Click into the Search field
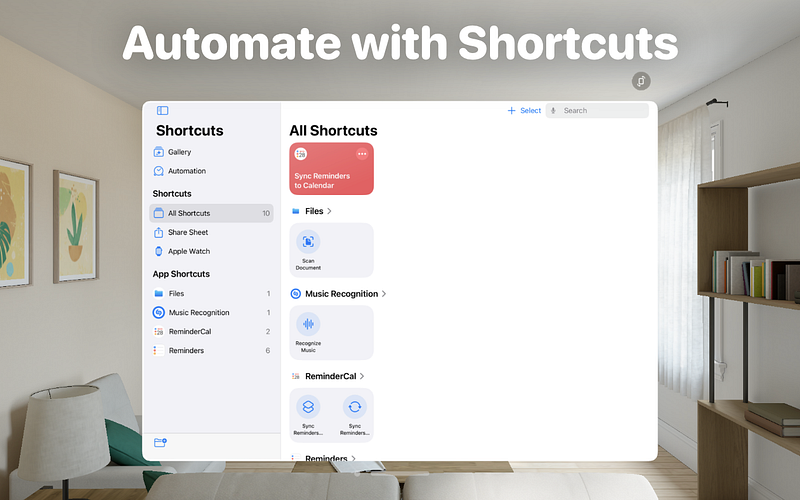The image size is (800, 500). pyautogui.click(x=597, y=111)
